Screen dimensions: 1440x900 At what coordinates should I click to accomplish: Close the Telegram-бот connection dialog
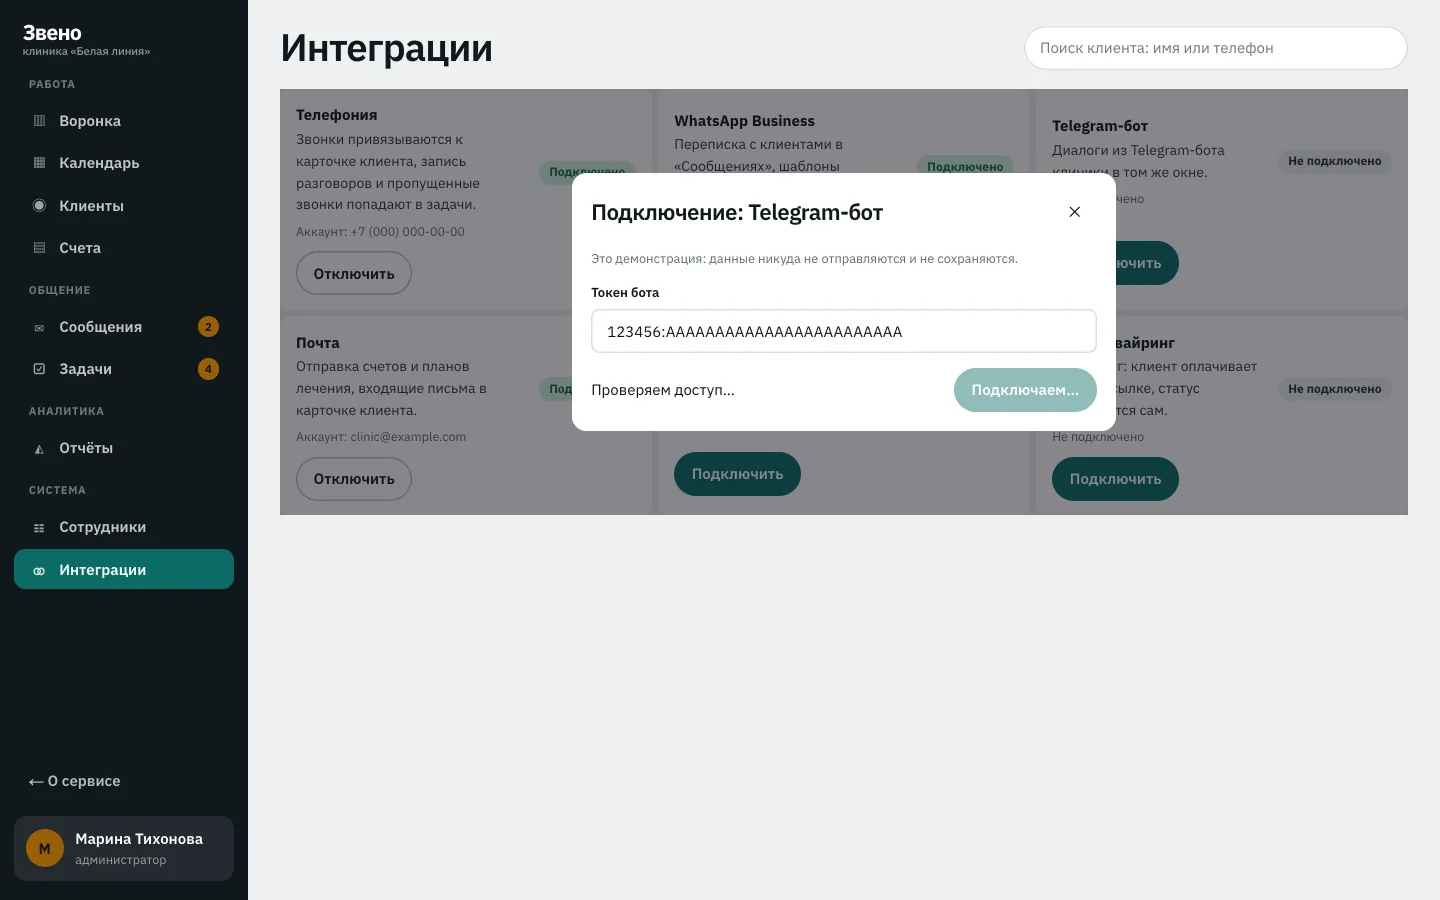tap(1075, 212)
